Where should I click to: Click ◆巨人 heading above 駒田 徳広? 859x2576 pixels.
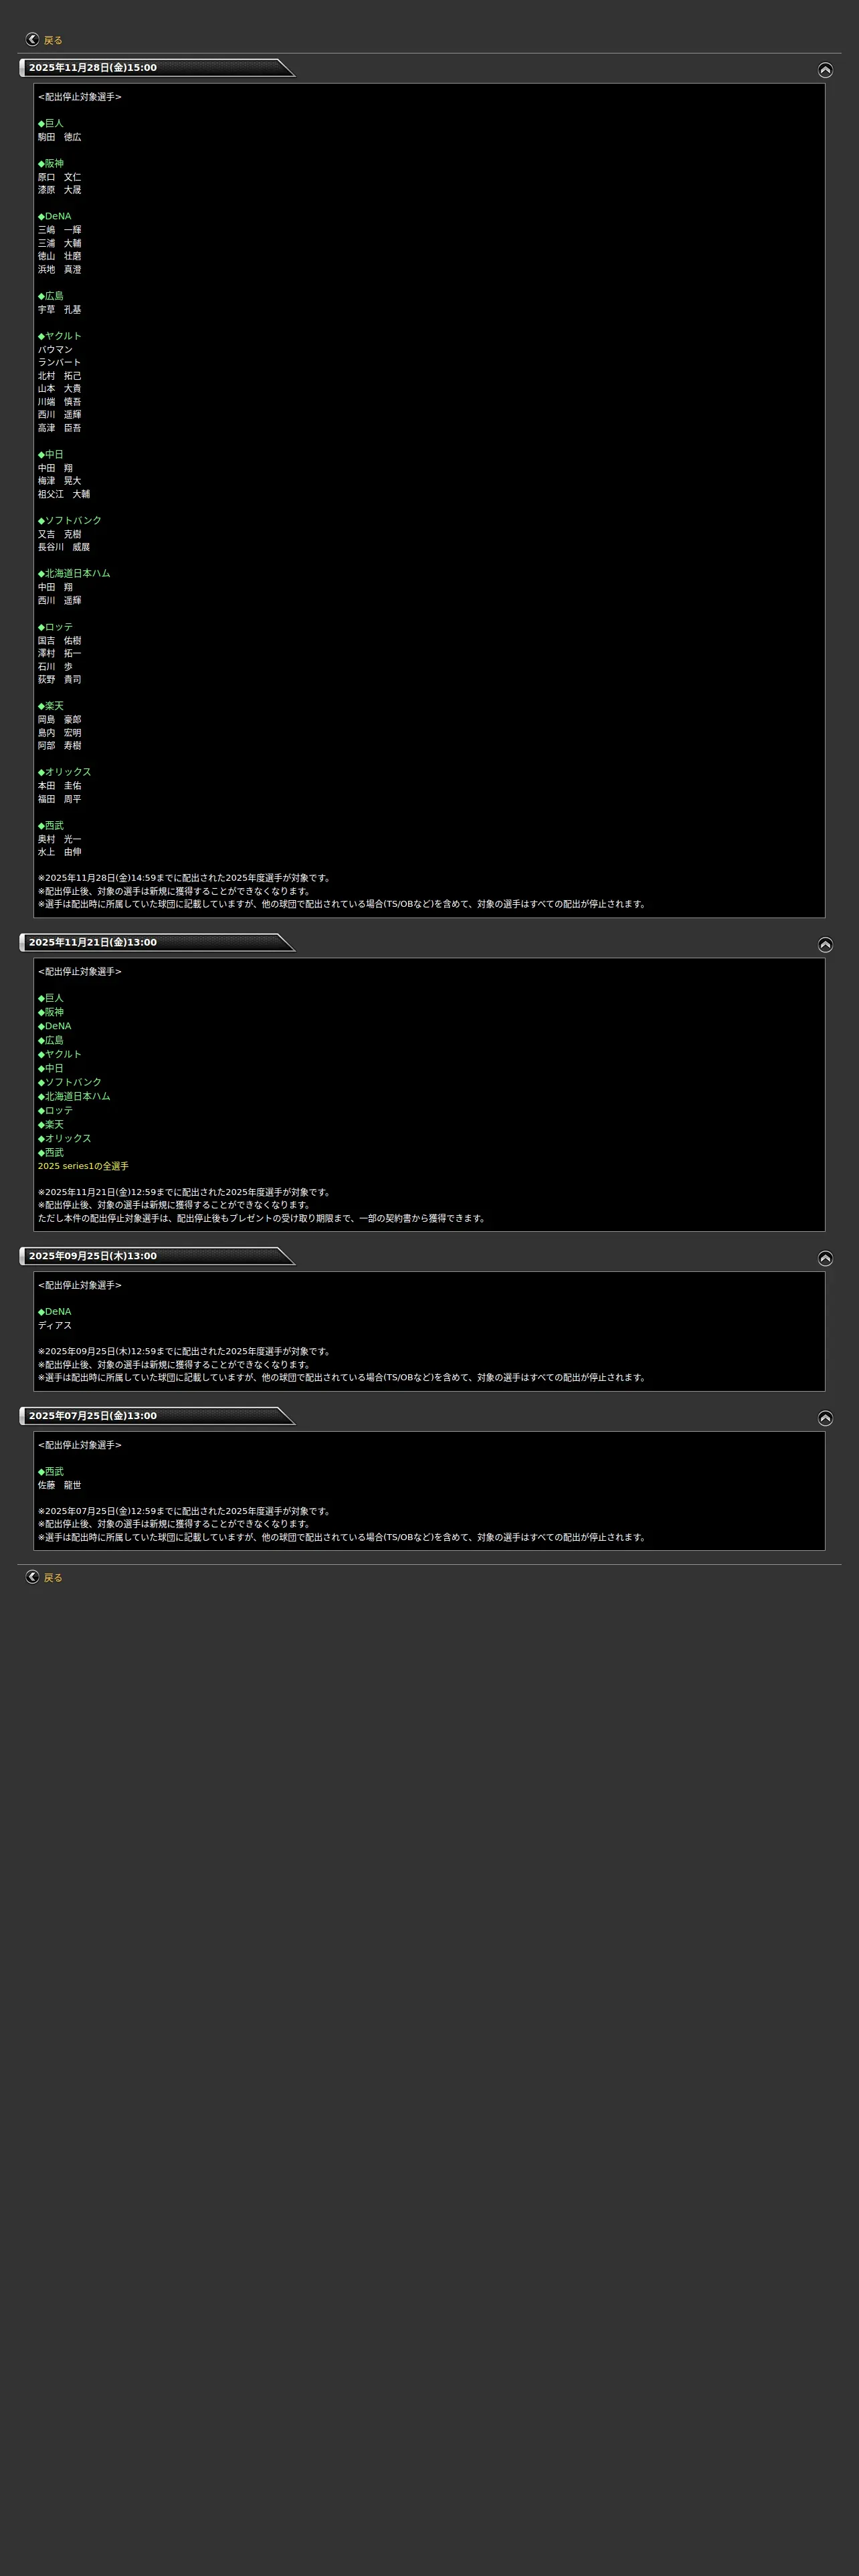point(51,123)
